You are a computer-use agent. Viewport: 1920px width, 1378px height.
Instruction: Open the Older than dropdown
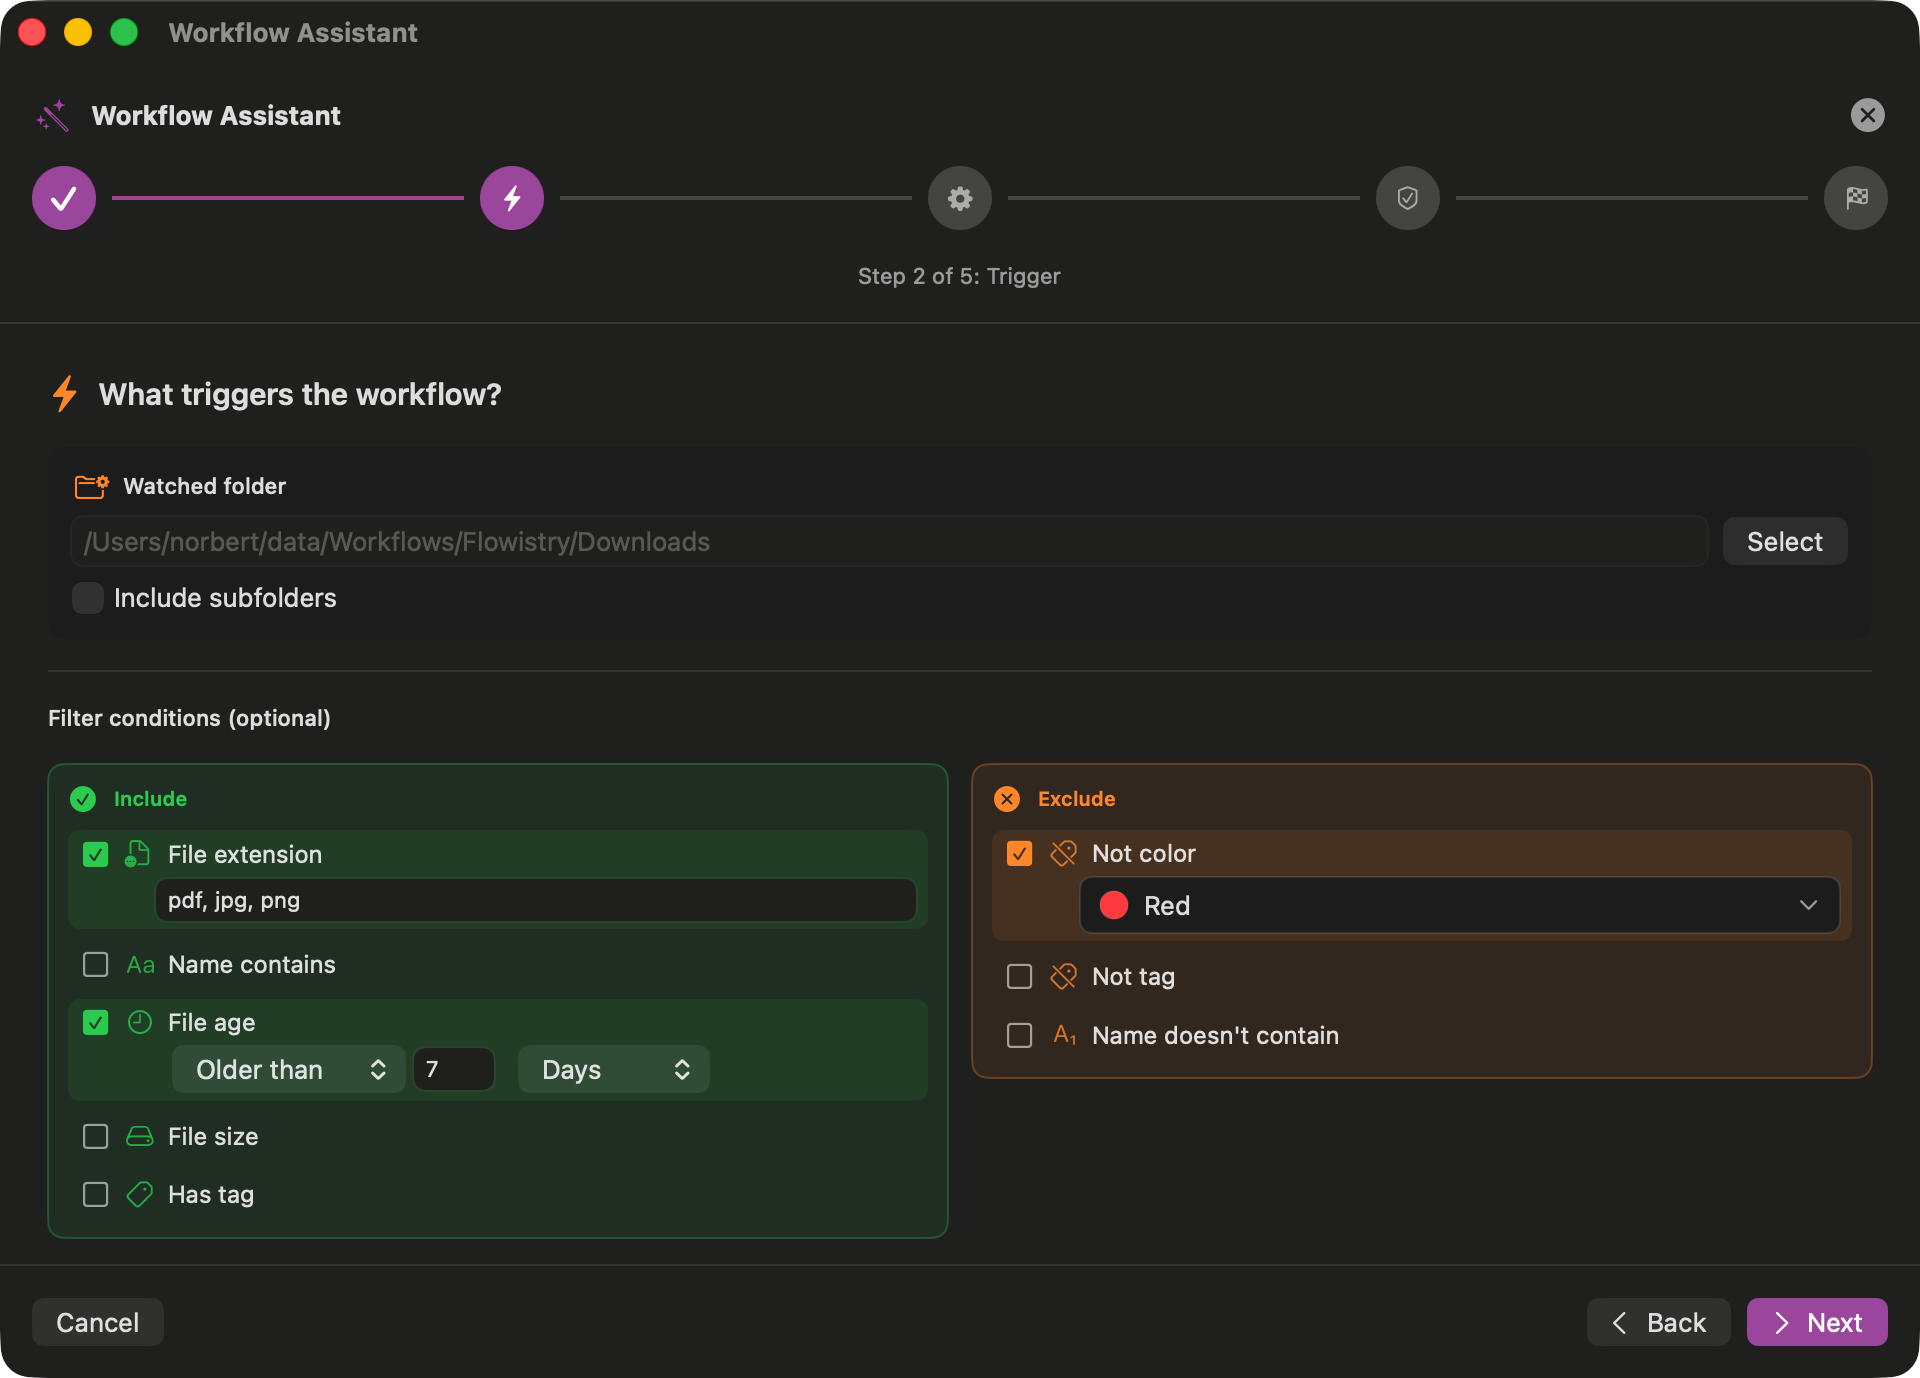288,1070
